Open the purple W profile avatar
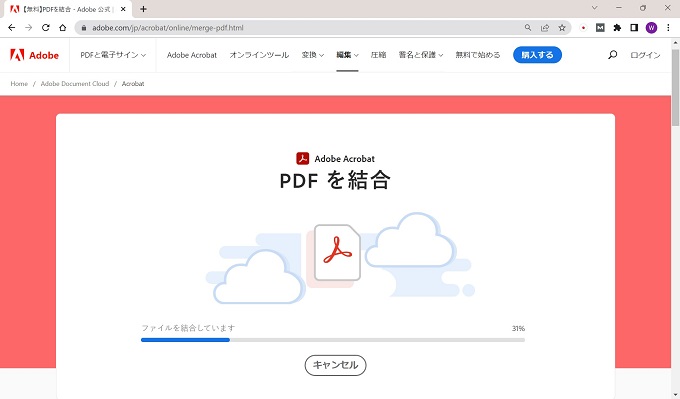This screenshot has height=399, width=680. point(651,28)
